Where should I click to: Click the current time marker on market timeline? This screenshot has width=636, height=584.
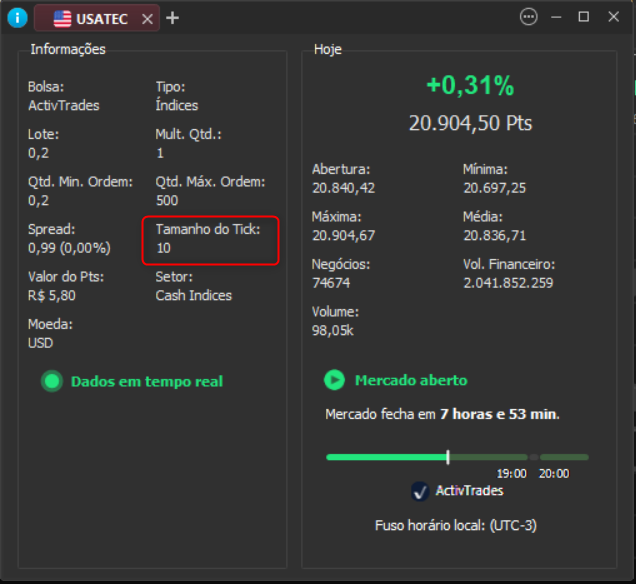[x=448, y=457]
